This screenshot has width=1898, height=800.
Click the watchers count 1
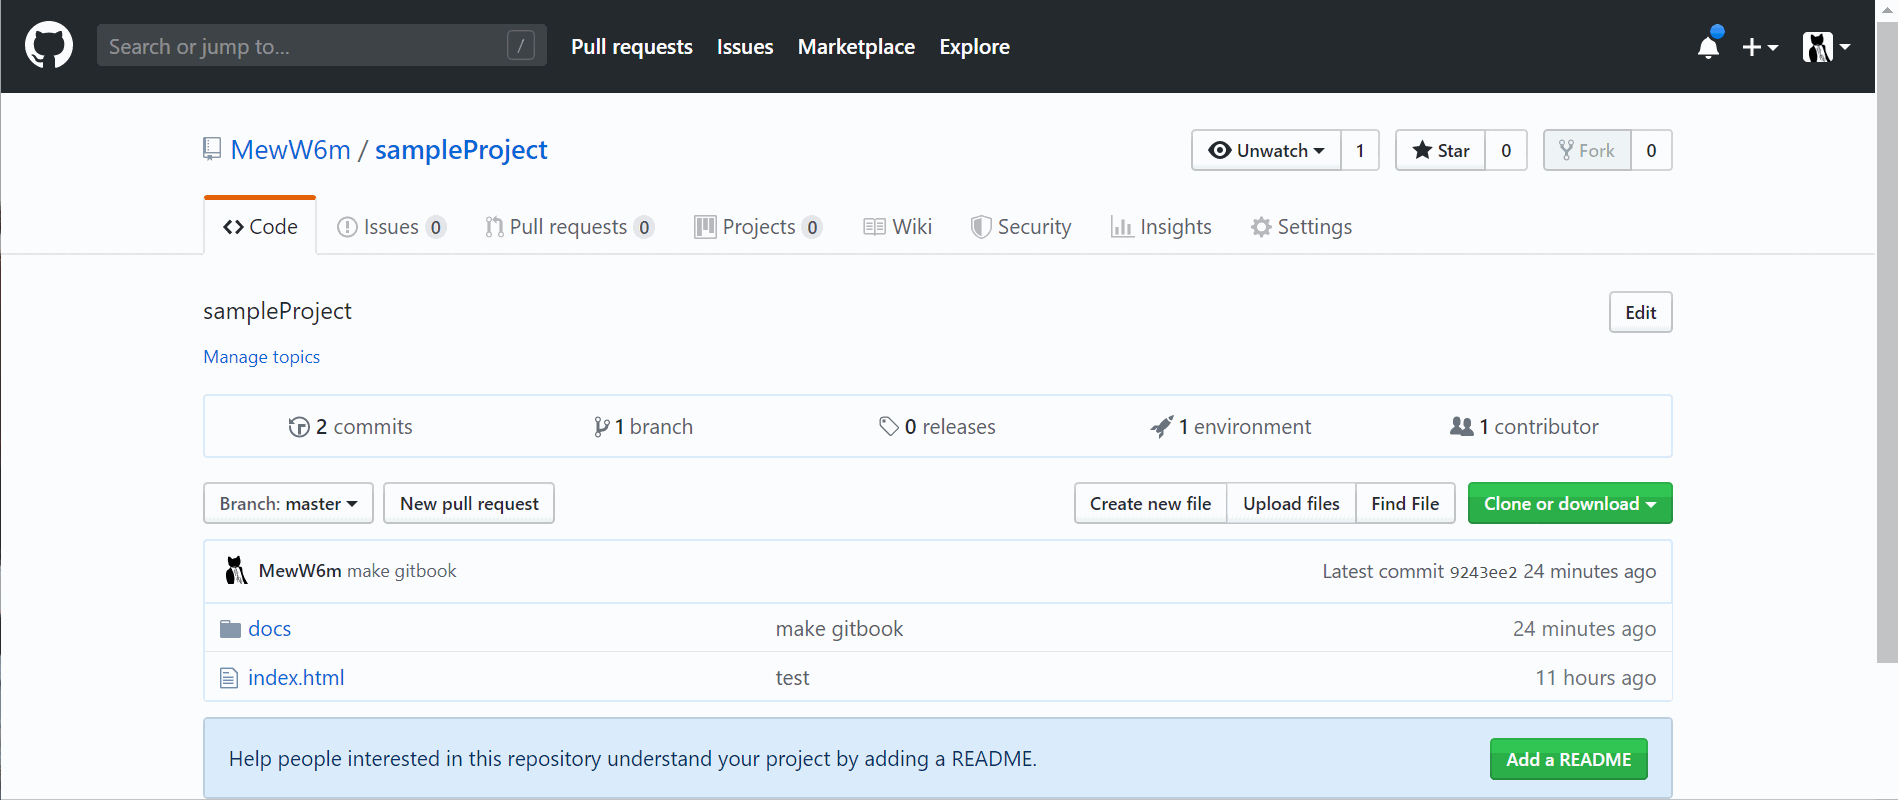tap(1360, 150)
